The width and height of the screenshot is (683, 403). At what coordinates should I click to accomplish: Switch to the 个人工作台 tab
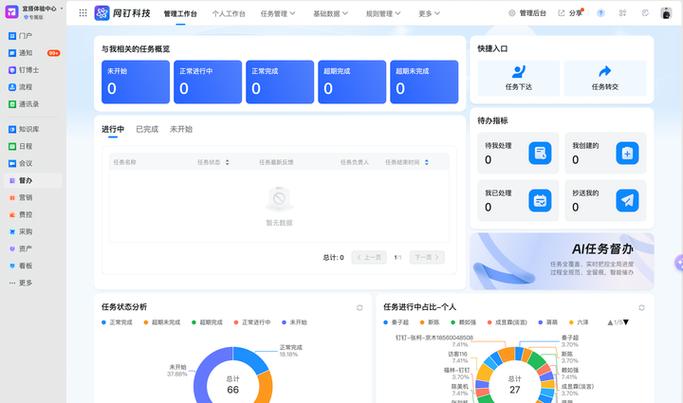click(x=229, y=14)
